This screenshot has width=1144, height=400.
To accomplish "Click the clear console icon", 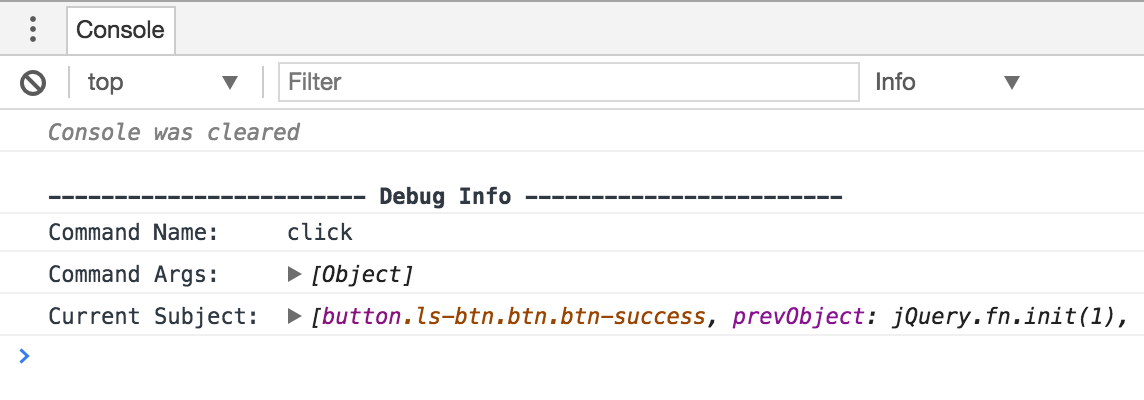I will pyautogui.click(x=34, y=82).
